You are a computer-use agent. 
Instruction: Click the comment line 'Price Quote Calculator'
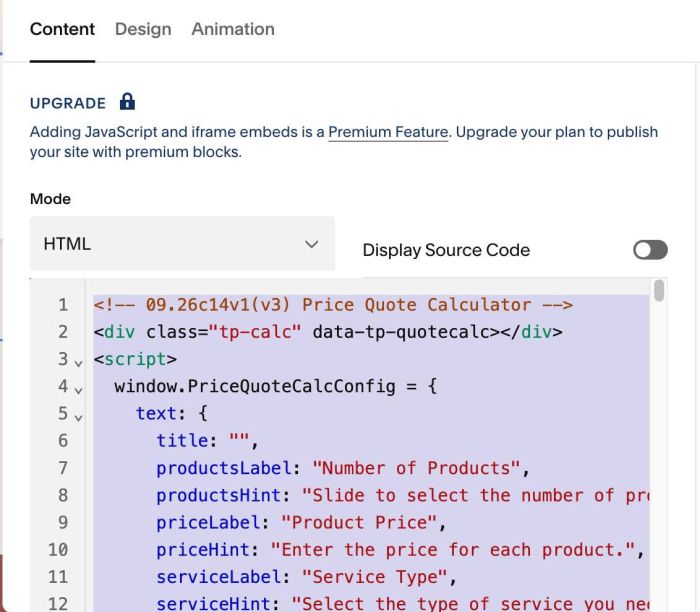(x=333, y=305)
